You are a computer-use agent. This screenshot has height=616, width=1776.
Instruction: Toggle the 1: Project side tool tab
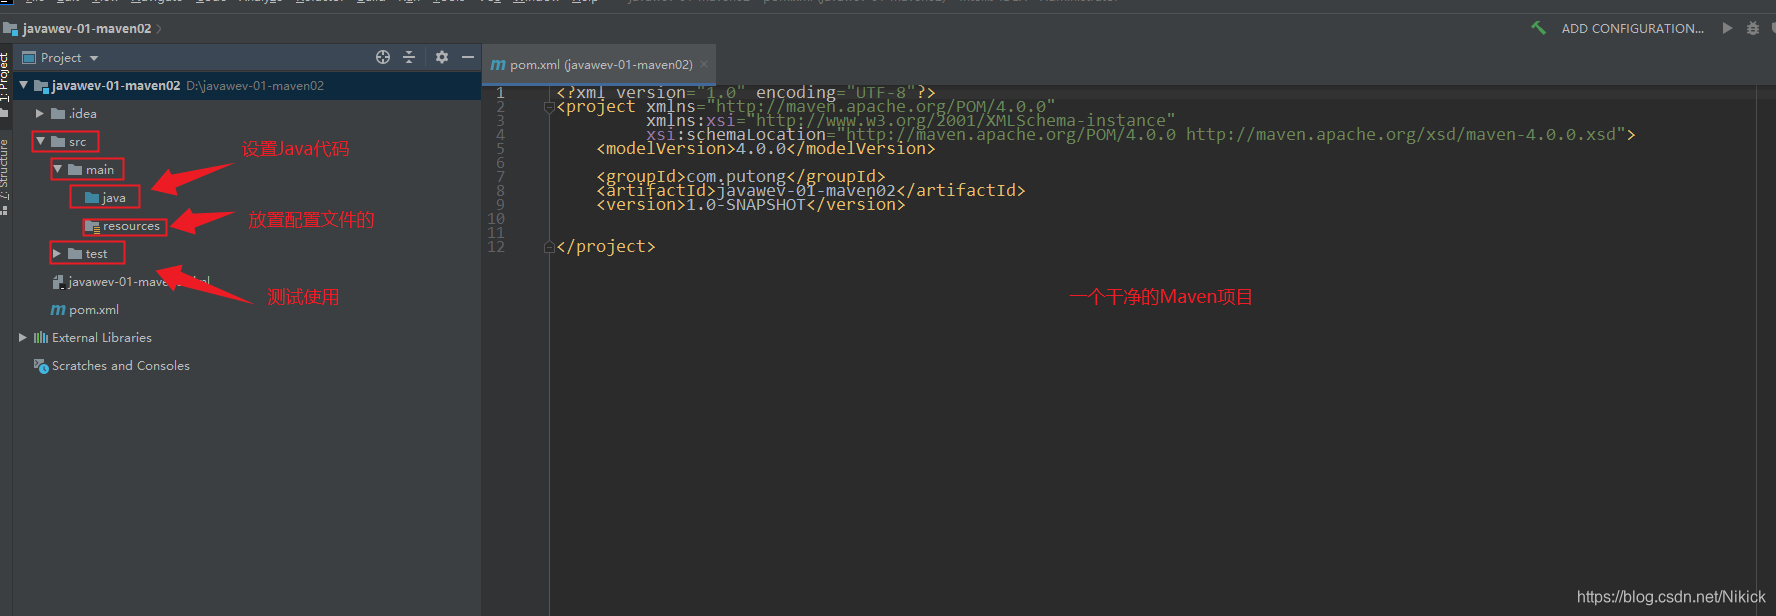(5, 78)
